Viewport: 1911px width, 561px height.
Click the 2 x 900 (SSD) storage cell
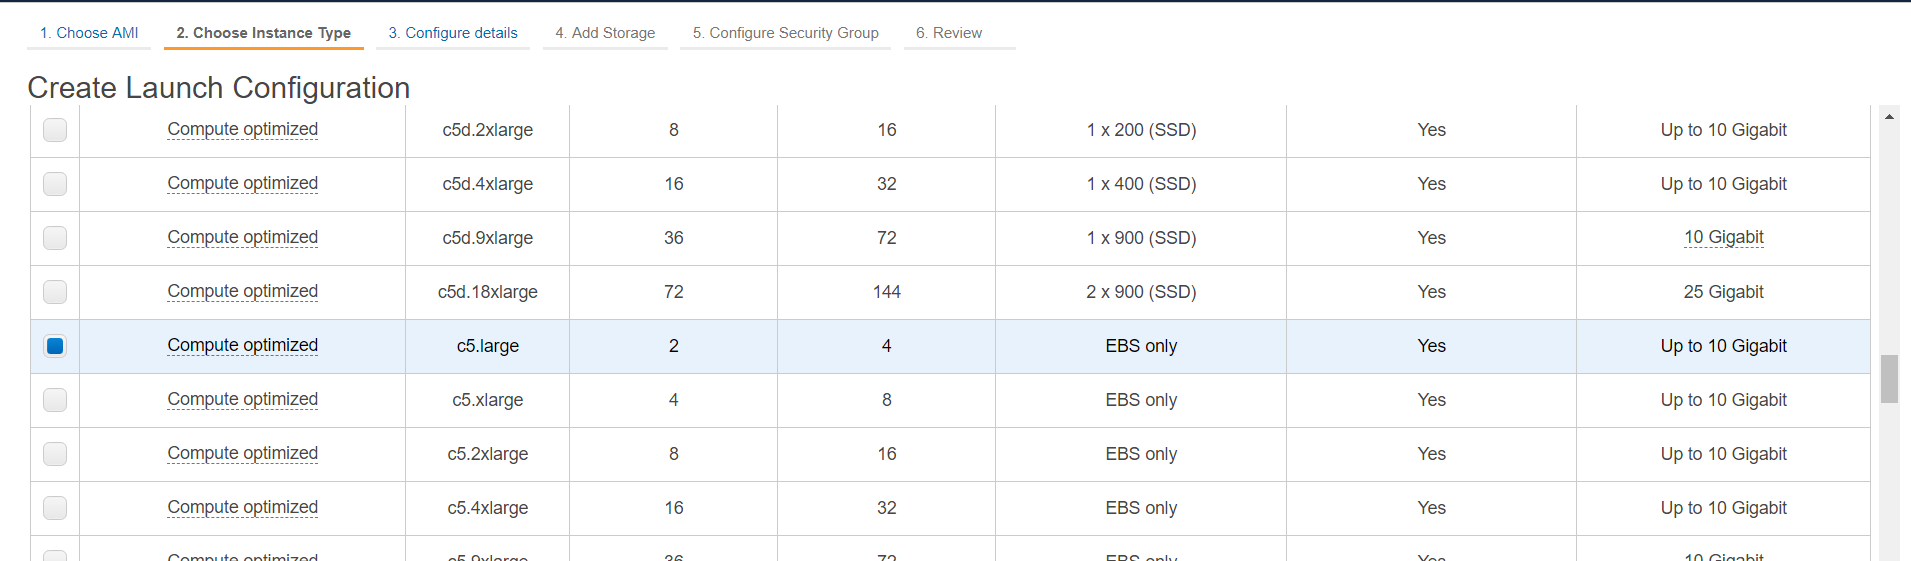click(1141, 292)
